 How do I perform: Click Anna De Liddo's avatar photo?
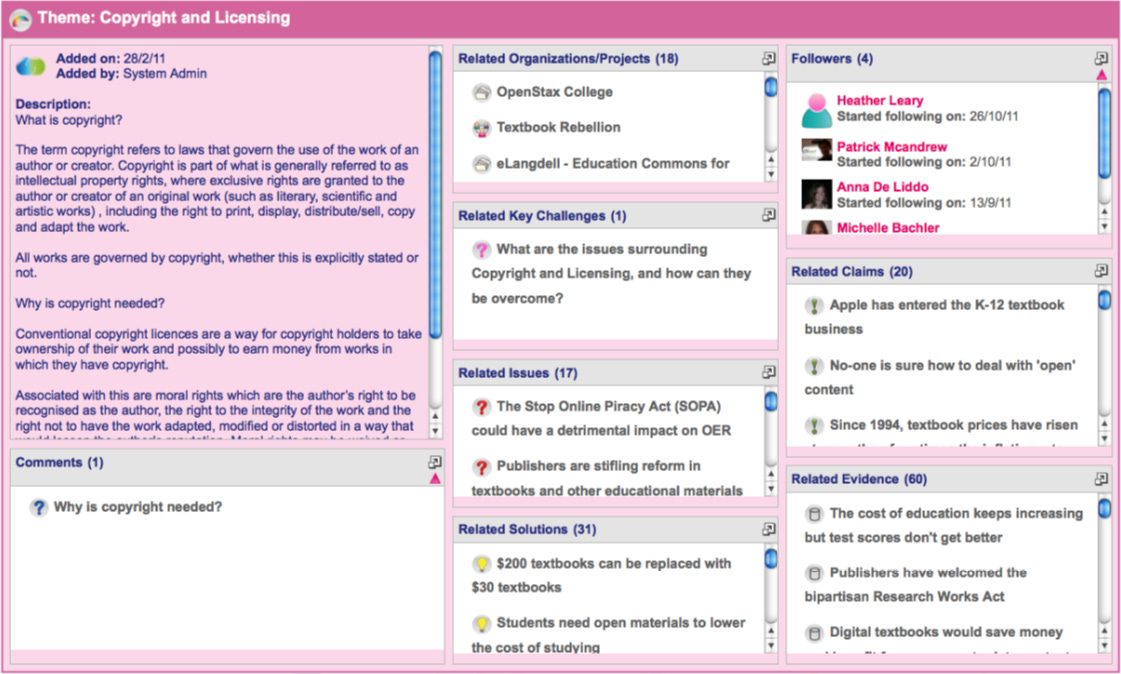coord(816,194)
